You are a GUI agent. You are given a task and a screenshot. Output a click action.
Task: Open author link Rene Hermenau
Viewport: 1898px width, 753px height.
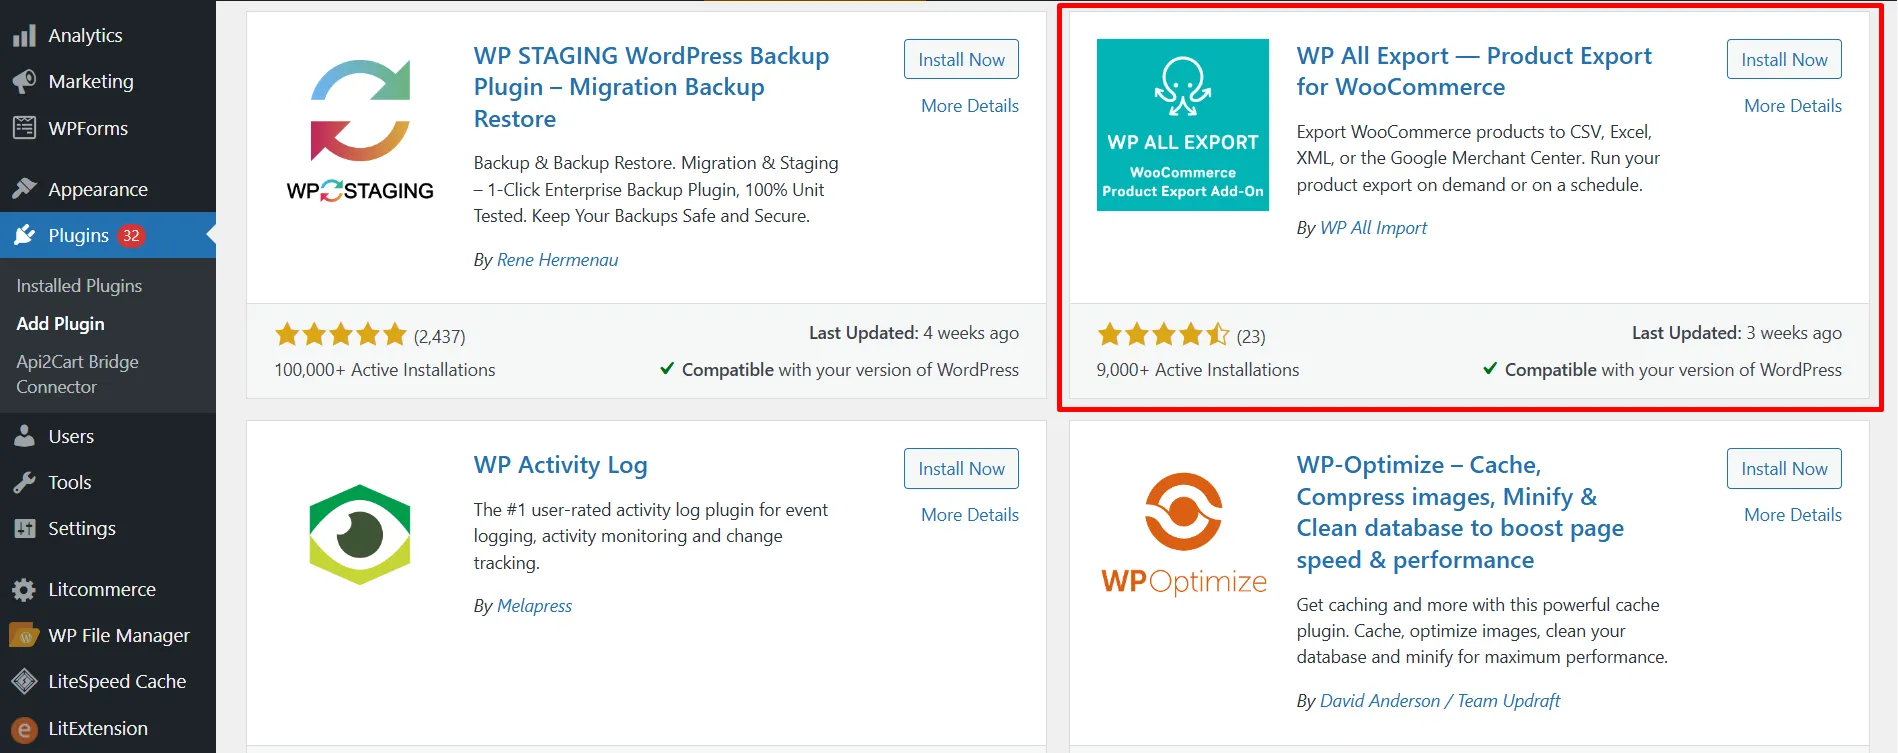click(x=557, y=260)
